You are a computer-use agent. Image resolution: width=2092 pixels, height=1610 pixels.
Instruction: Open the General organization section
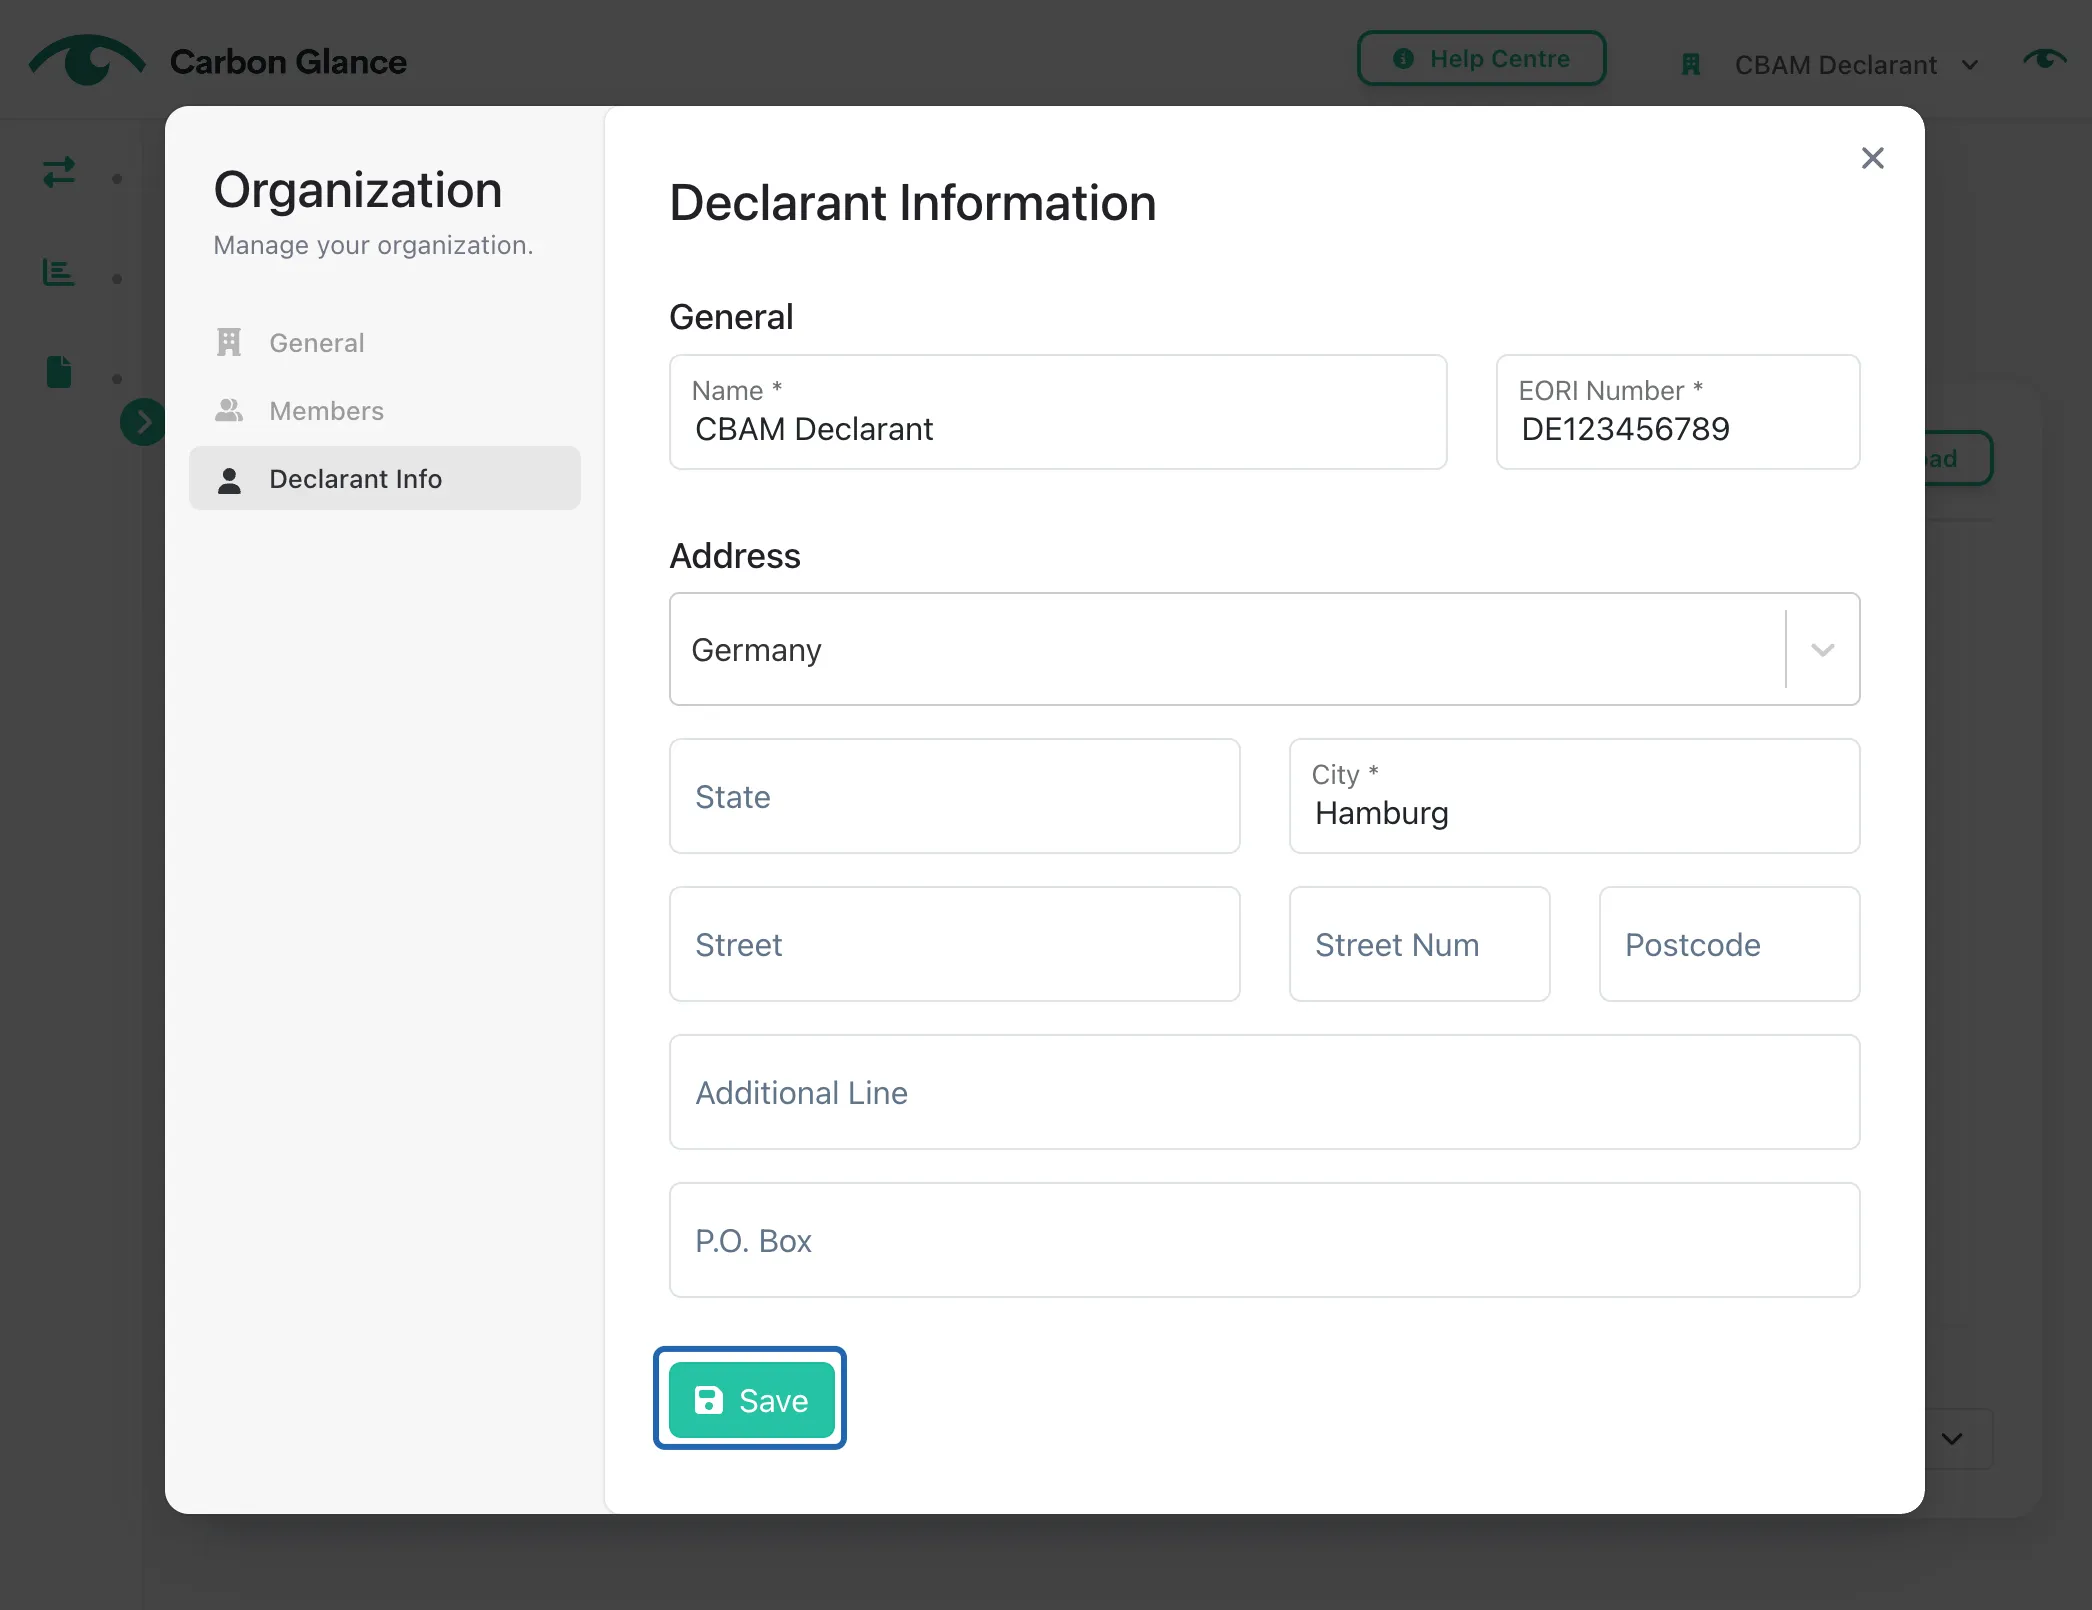pos(385,343)
